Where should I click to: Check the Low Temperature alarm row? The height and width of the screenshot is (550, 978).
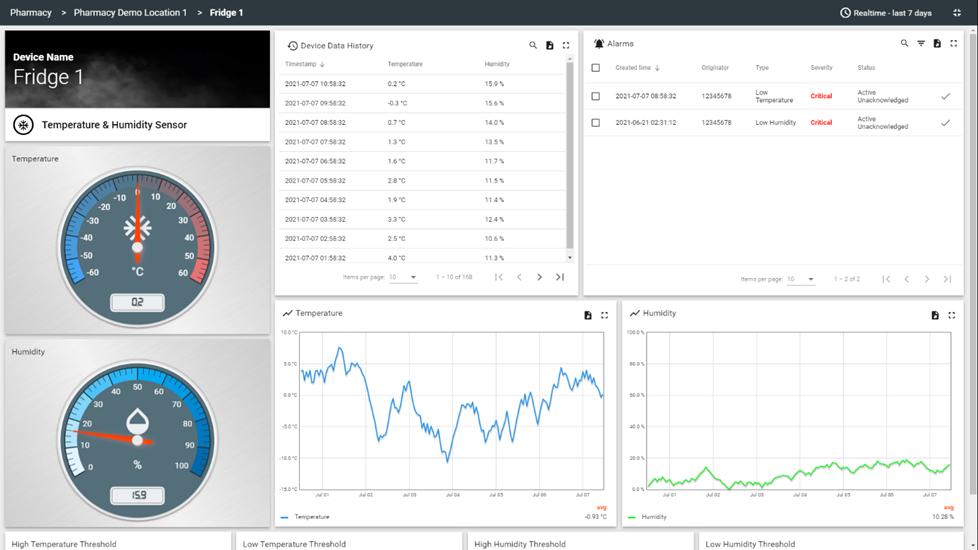pyautogui.click(x=596, y=97)
